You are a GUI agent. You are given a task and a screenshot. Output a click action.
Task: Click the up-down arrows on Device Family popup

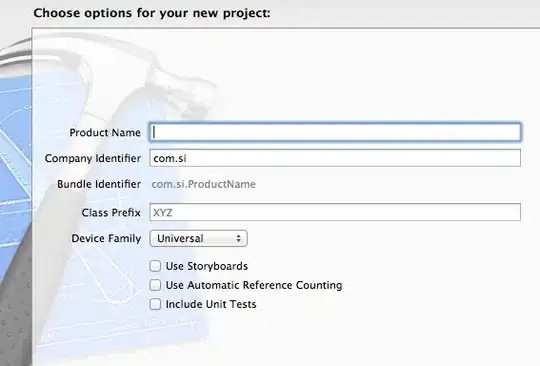[238, 239]
